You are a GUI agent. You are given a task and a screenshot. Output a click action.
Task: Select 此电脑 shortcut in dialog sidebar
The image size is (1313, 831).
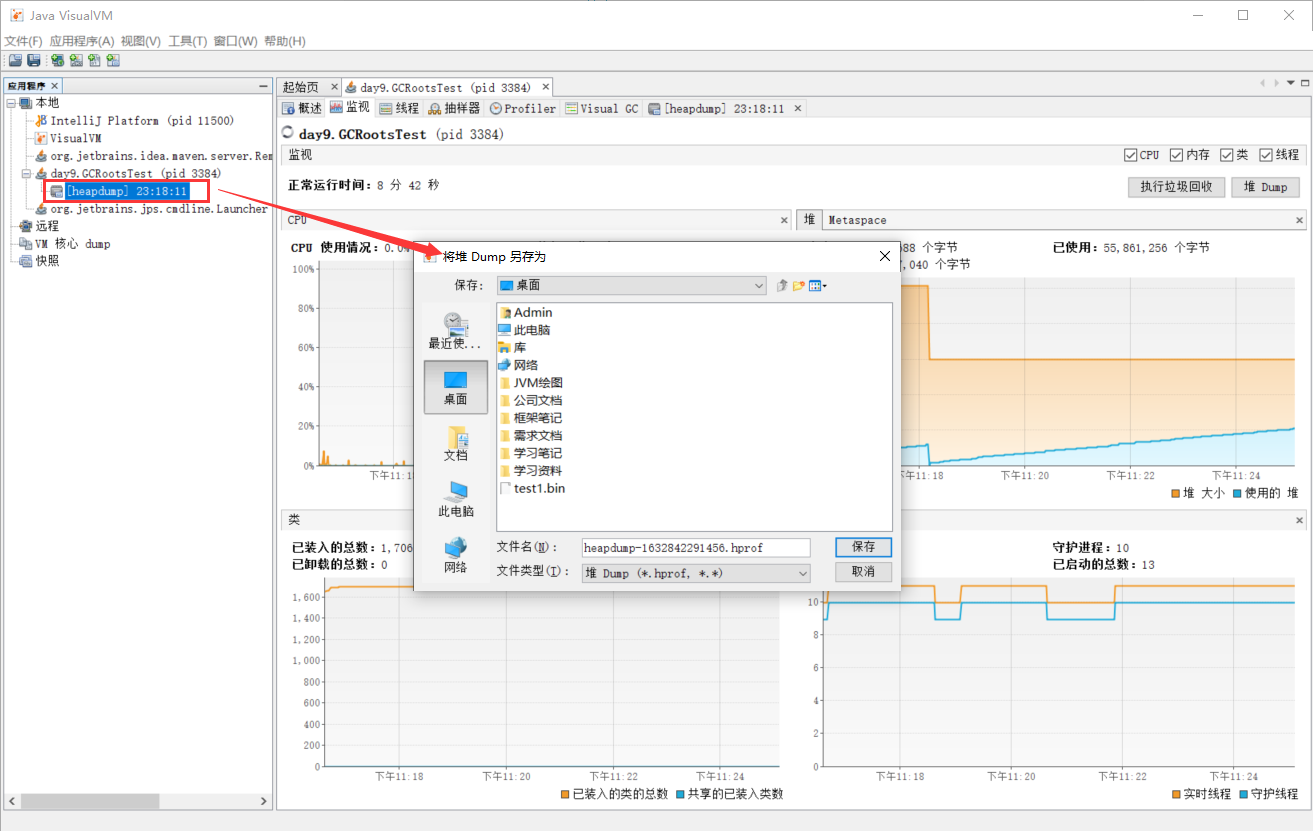coord(455,499)
